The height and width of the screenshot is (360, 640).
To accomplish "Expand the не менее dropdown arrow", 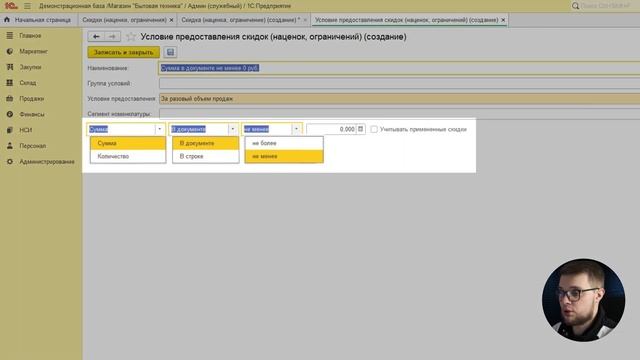I will [x=296, y=129].
